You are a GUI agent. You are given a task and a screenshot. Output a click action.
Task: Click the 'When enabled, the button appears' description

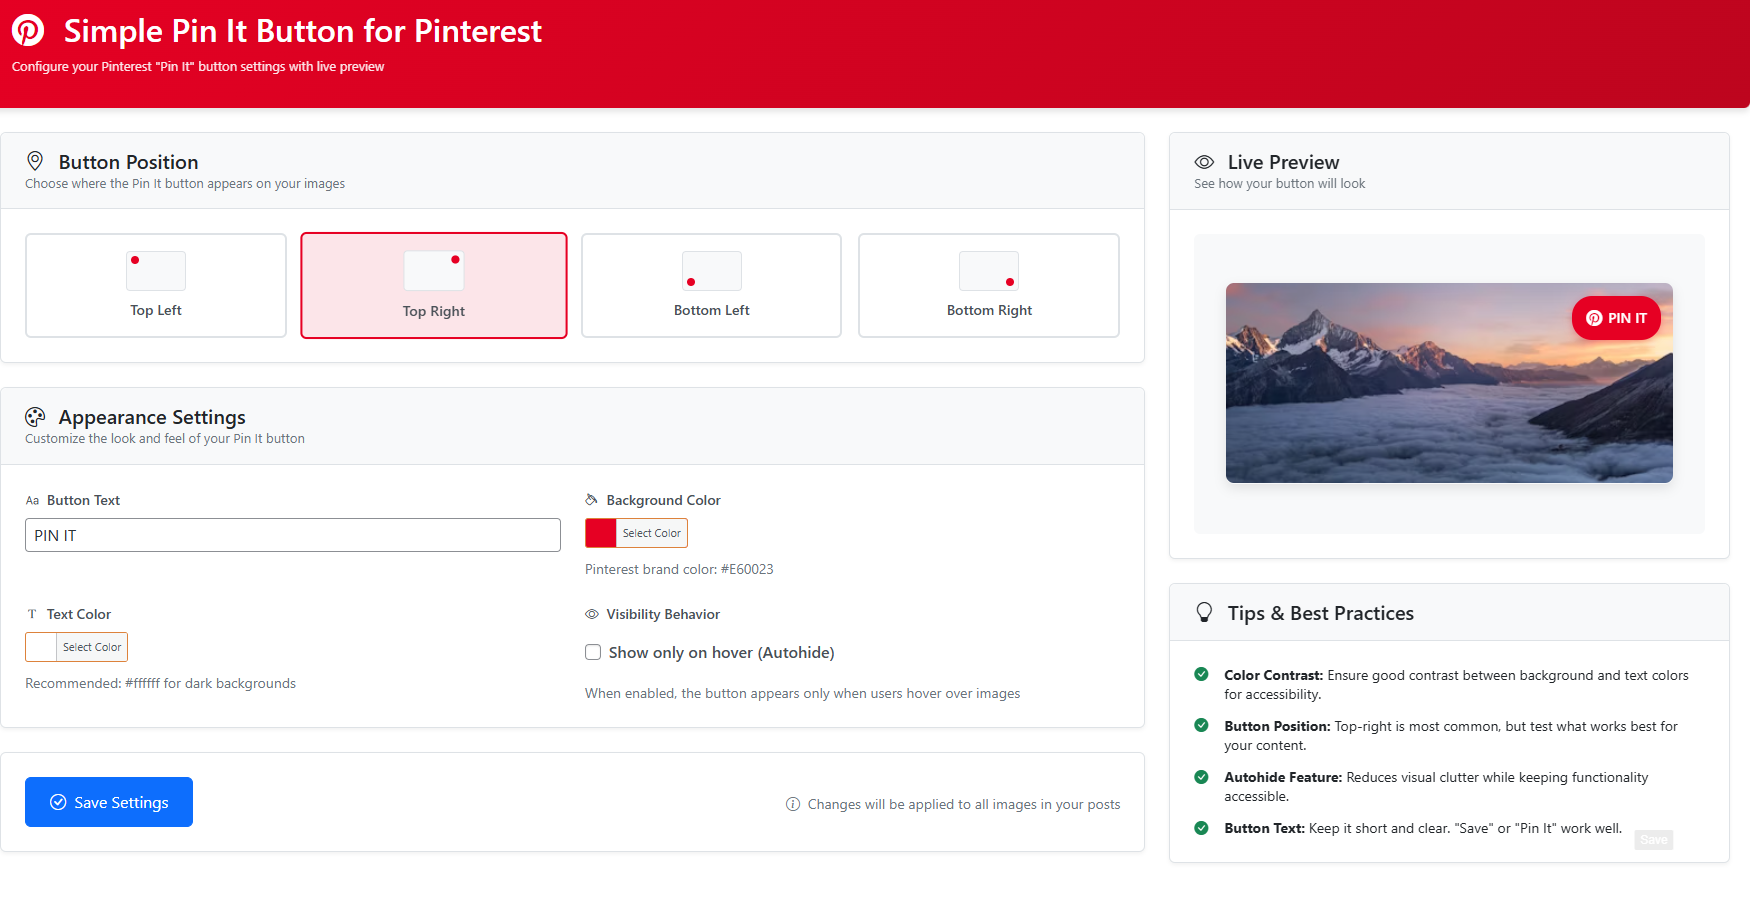[803, 693]
